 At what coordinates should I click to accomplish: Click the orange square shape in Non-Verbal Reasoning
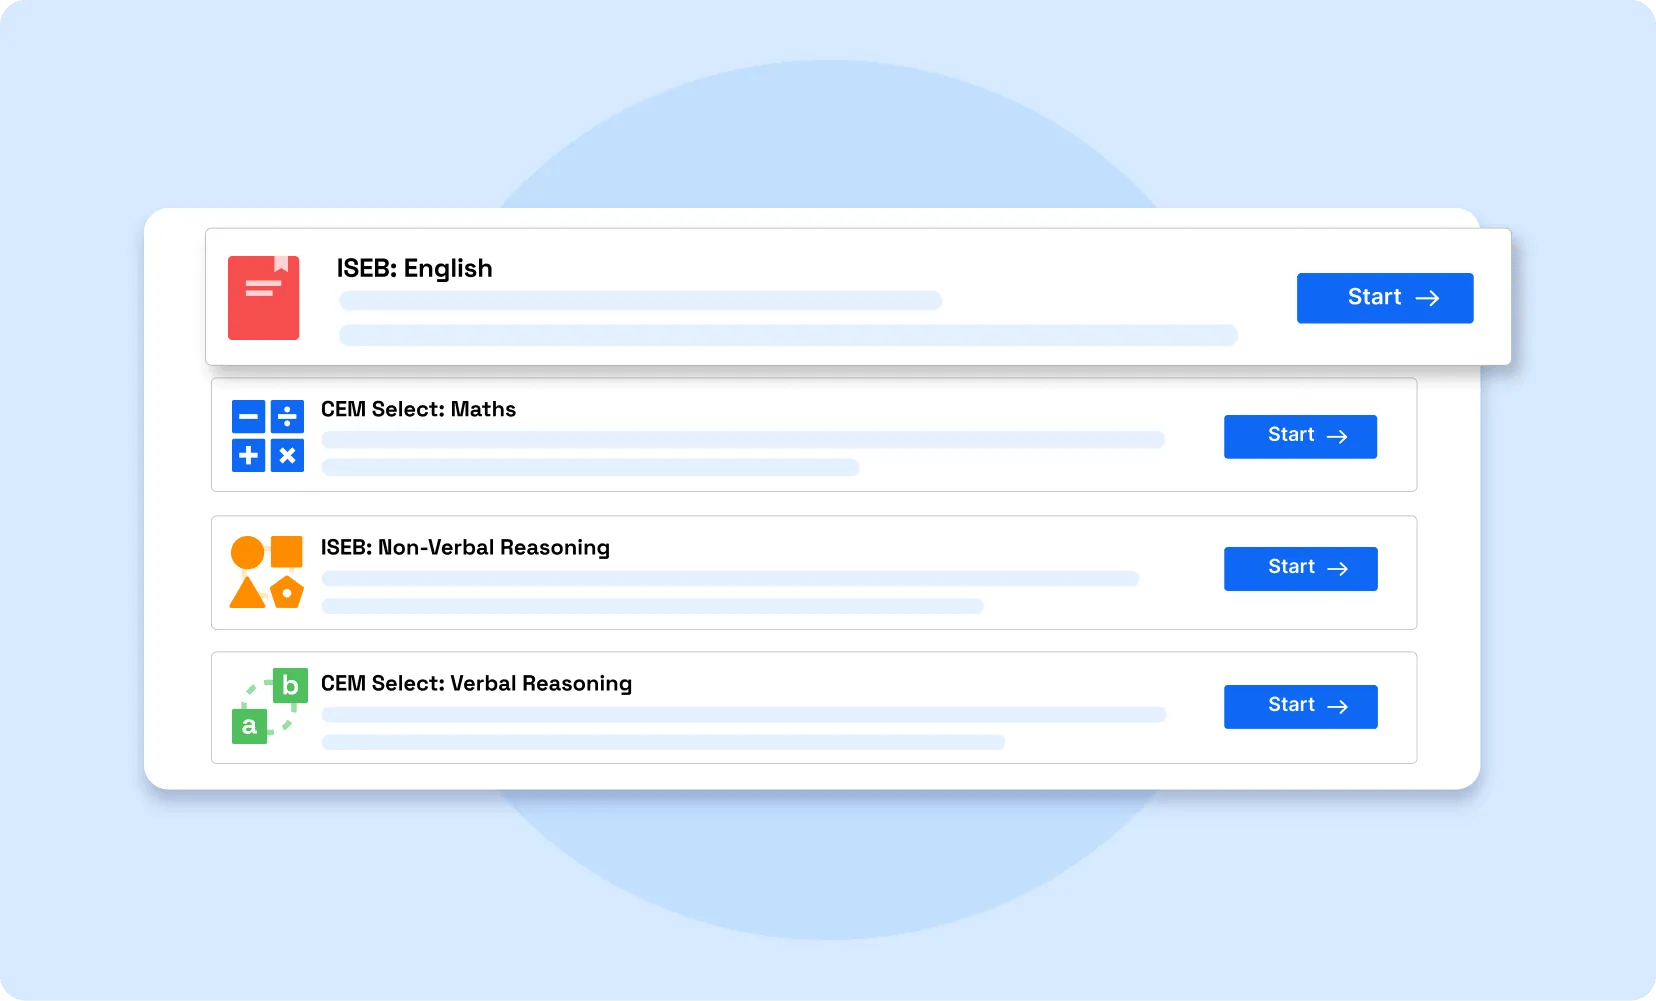(x=287, y=551)
